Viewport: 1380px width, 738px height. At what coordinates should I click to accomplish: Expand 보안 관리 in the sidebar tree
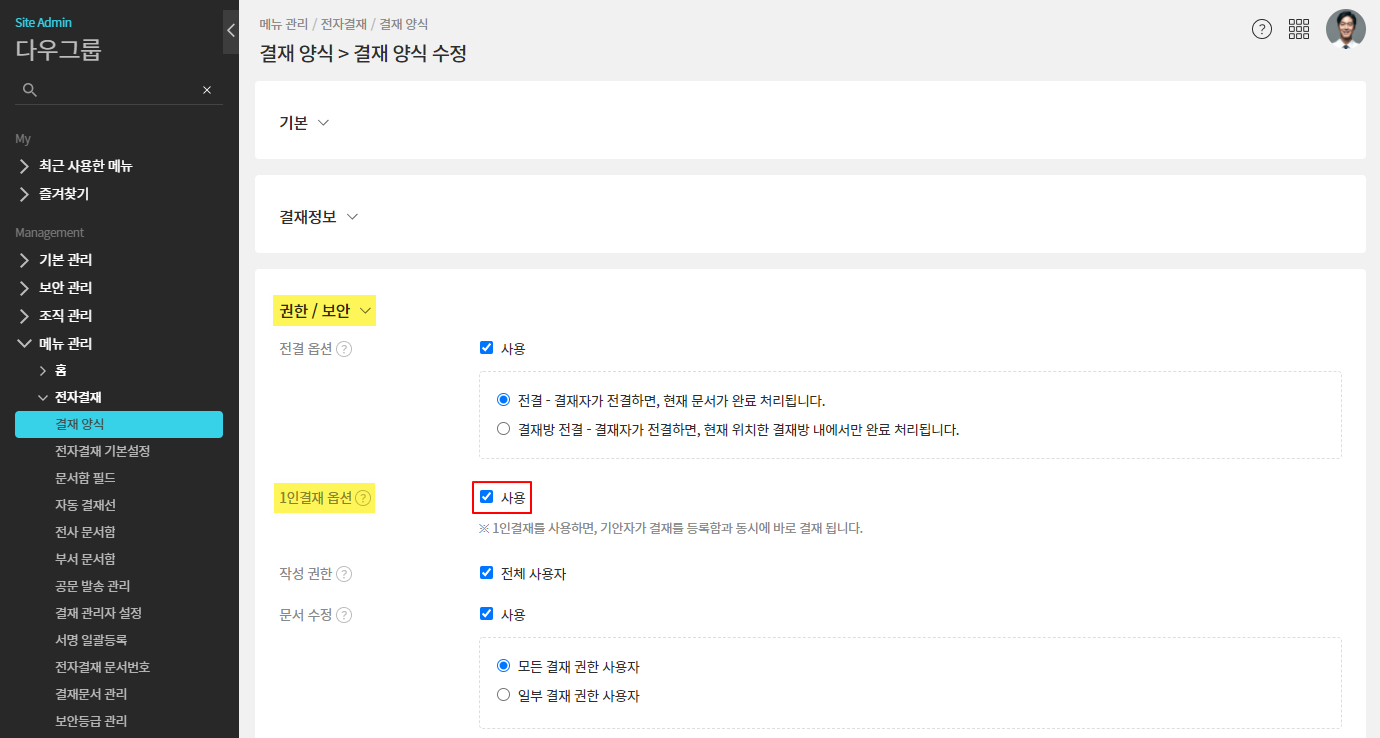[65, 288]
